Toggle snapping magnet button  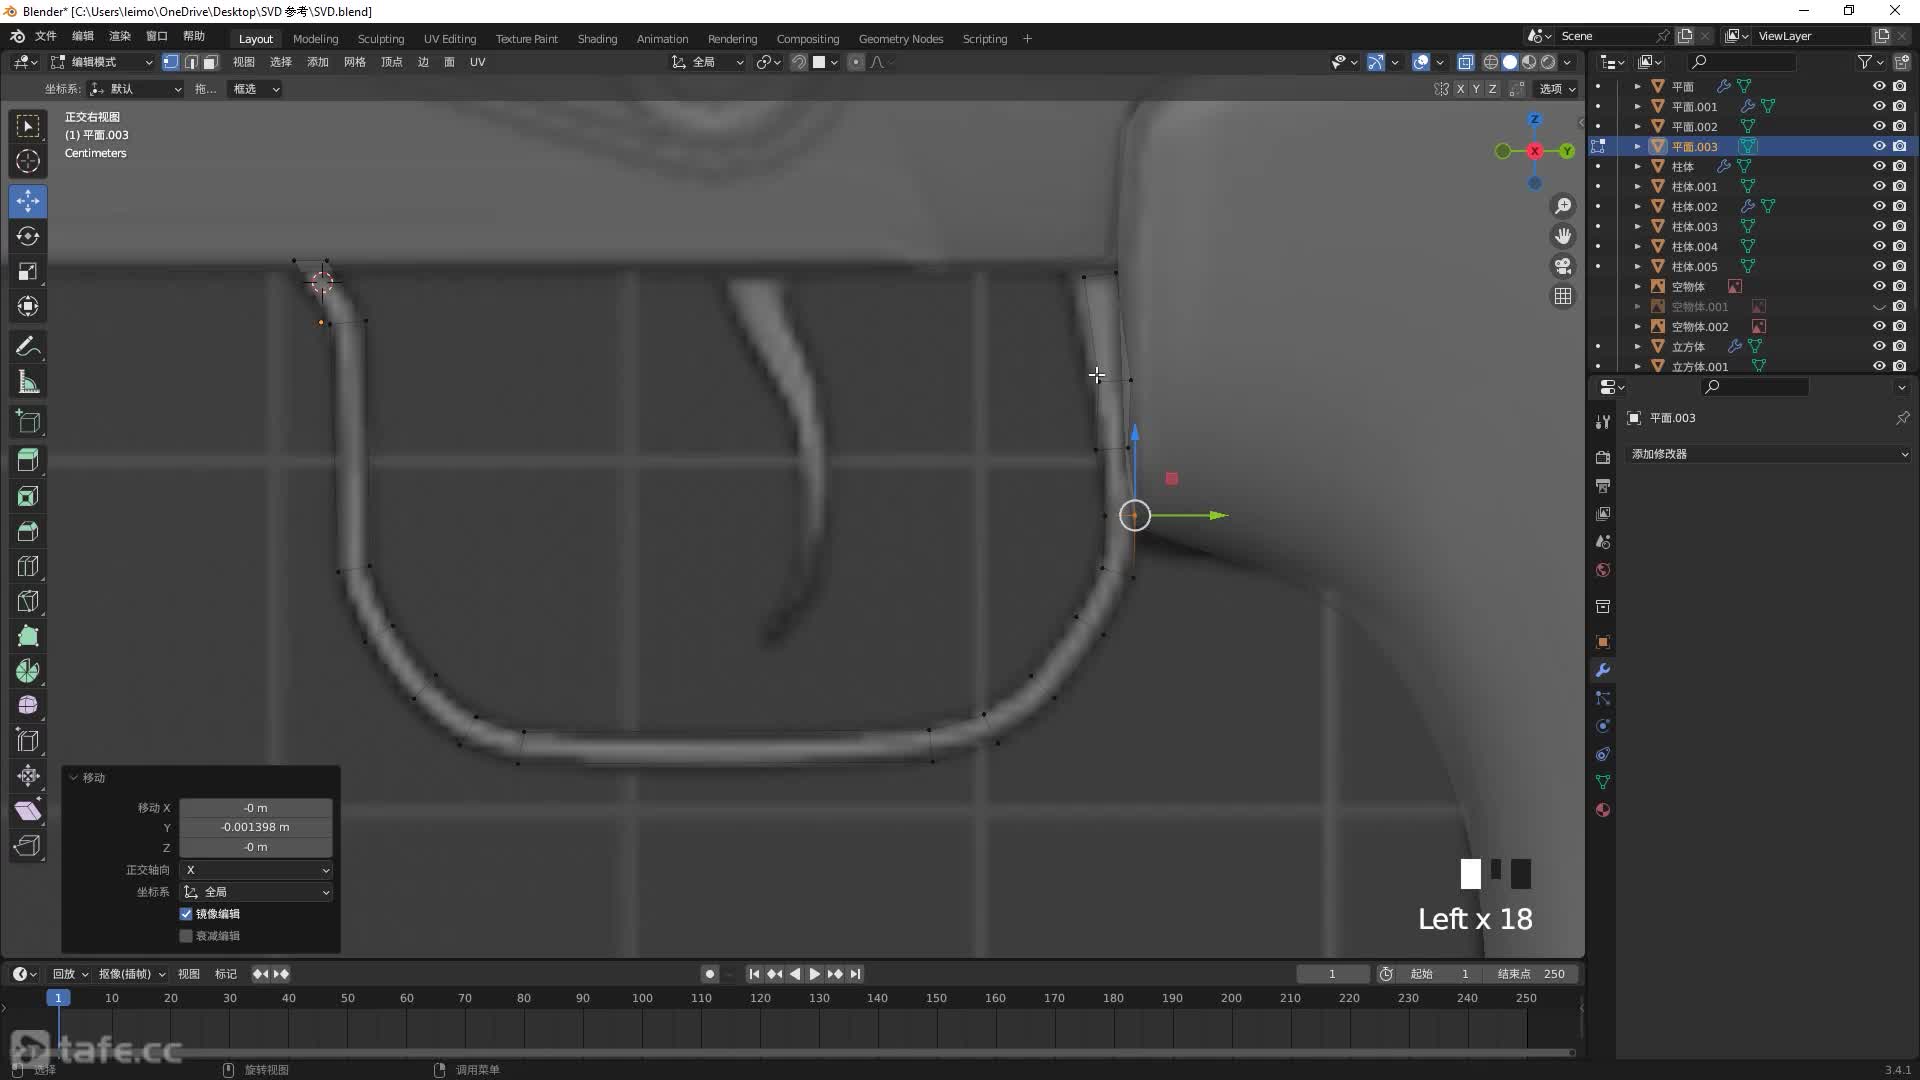click(799, 62)
